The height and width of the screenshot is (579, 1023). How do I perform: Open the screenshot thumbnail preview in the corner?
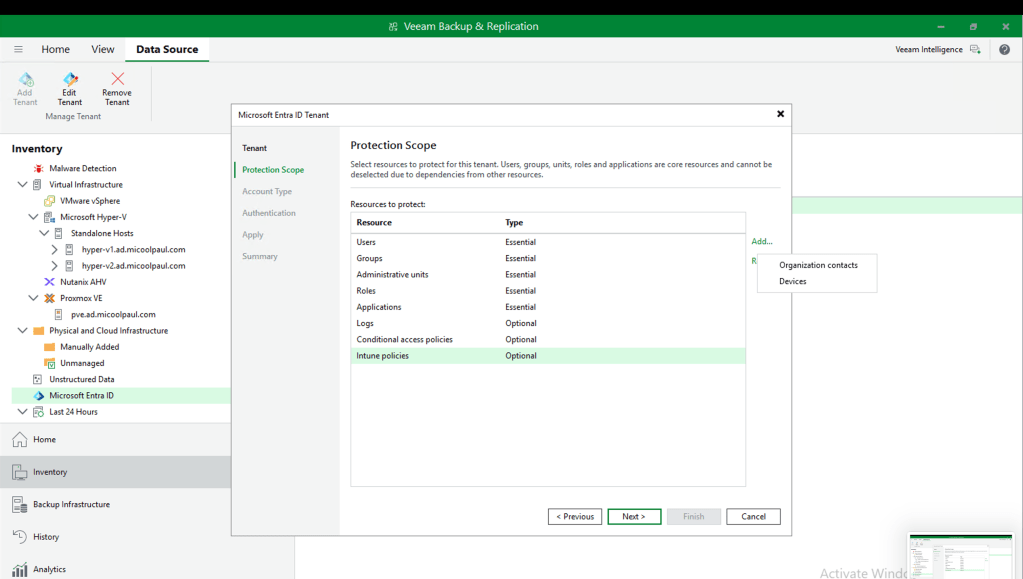[x=962, y=556]
